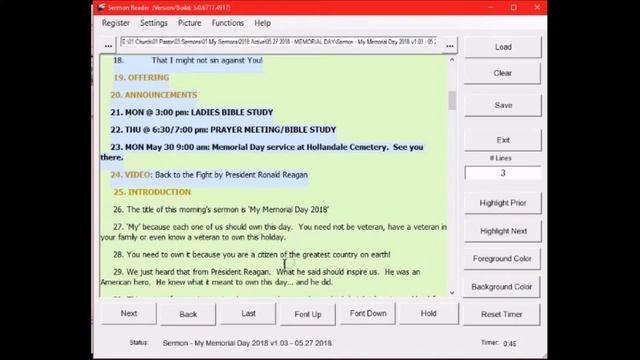Minimize the Sermon Reader window

[x=491, y=7]
